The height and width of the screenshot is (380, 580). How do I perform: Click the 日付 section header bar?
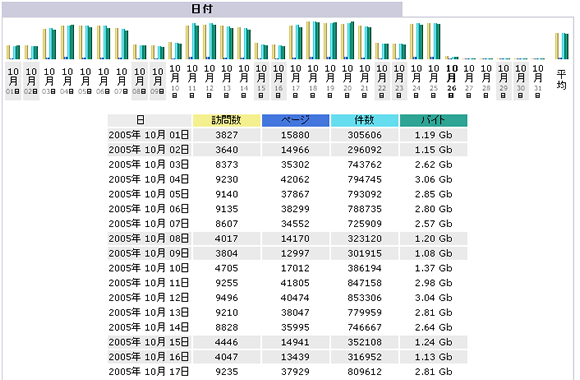click(x=202, y=9)
